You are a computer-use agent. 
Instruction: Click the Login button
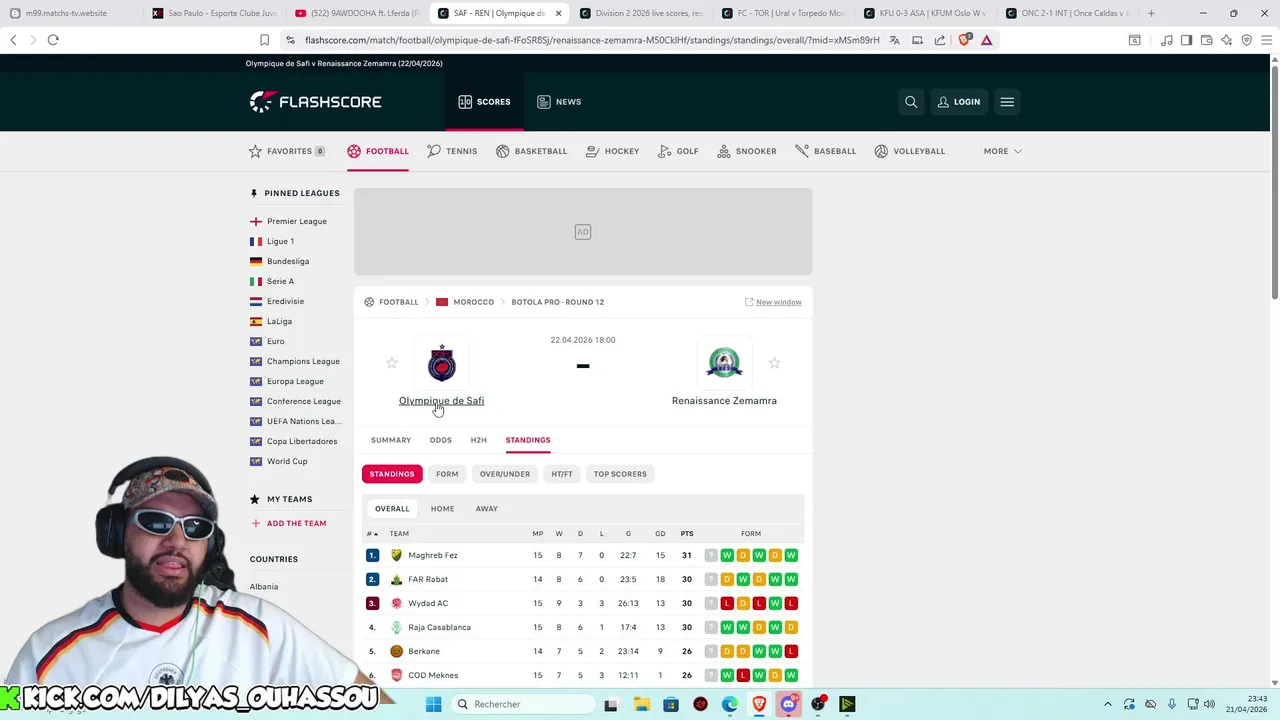coord(959,102)
